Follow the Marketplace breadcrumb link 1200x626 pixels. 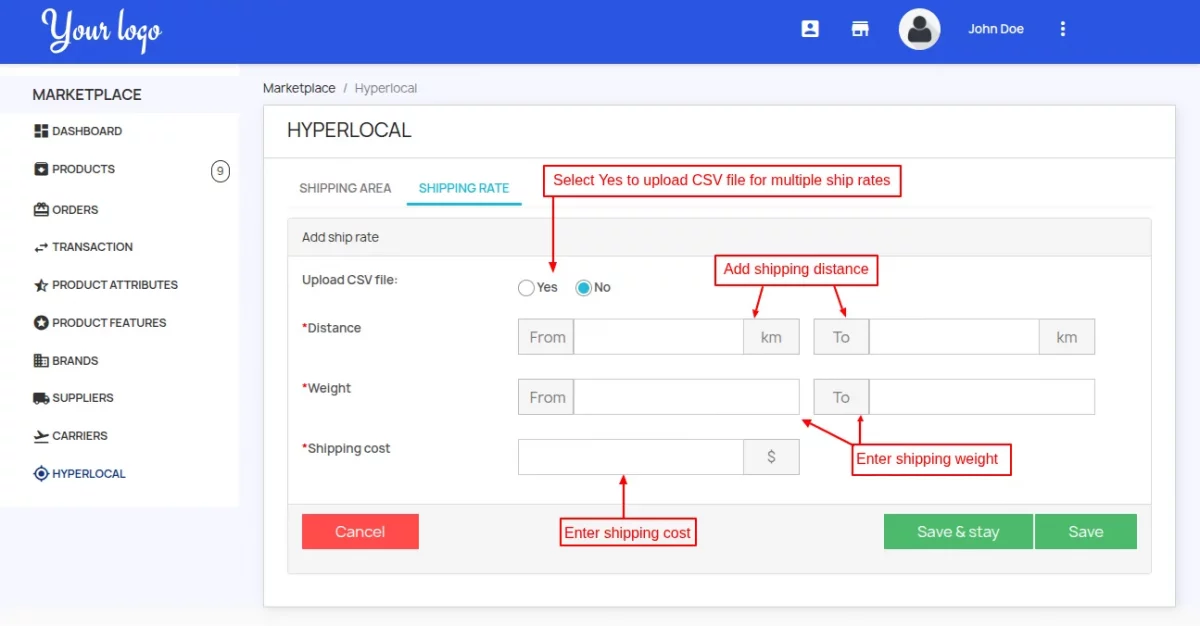299,88
